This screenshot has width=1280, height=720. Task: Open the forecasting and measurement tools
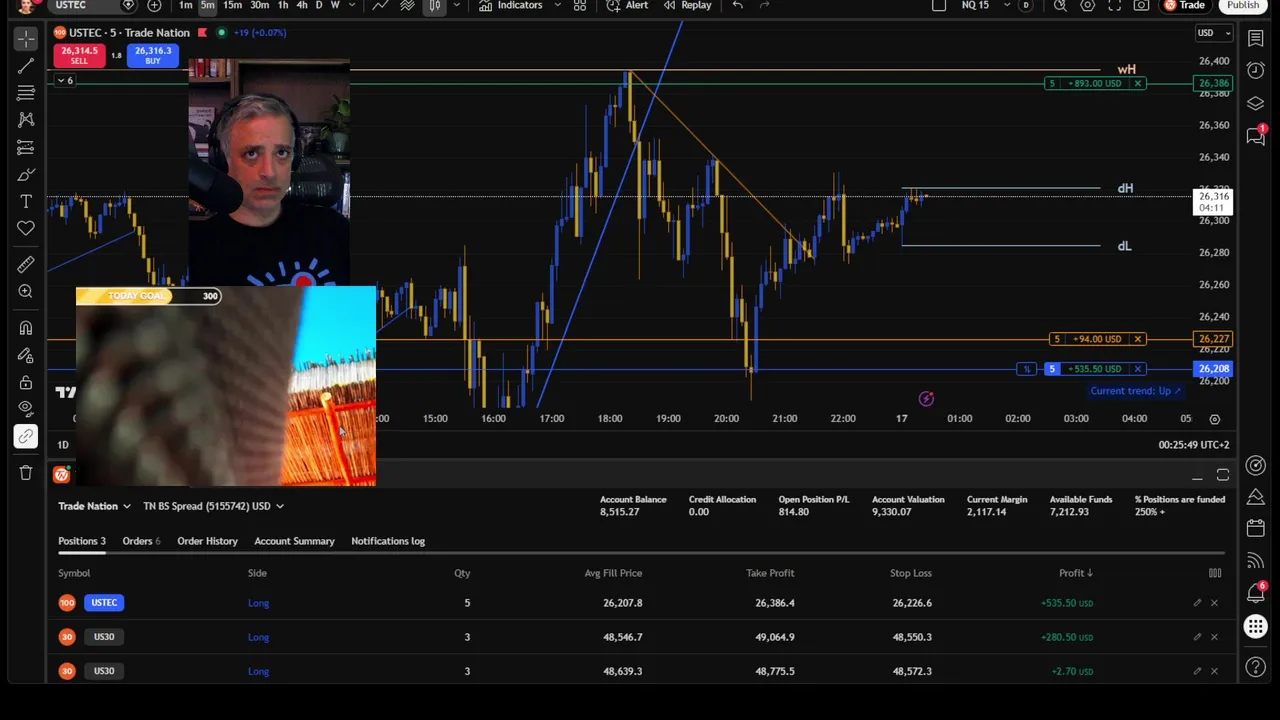(x=26, y=147)
